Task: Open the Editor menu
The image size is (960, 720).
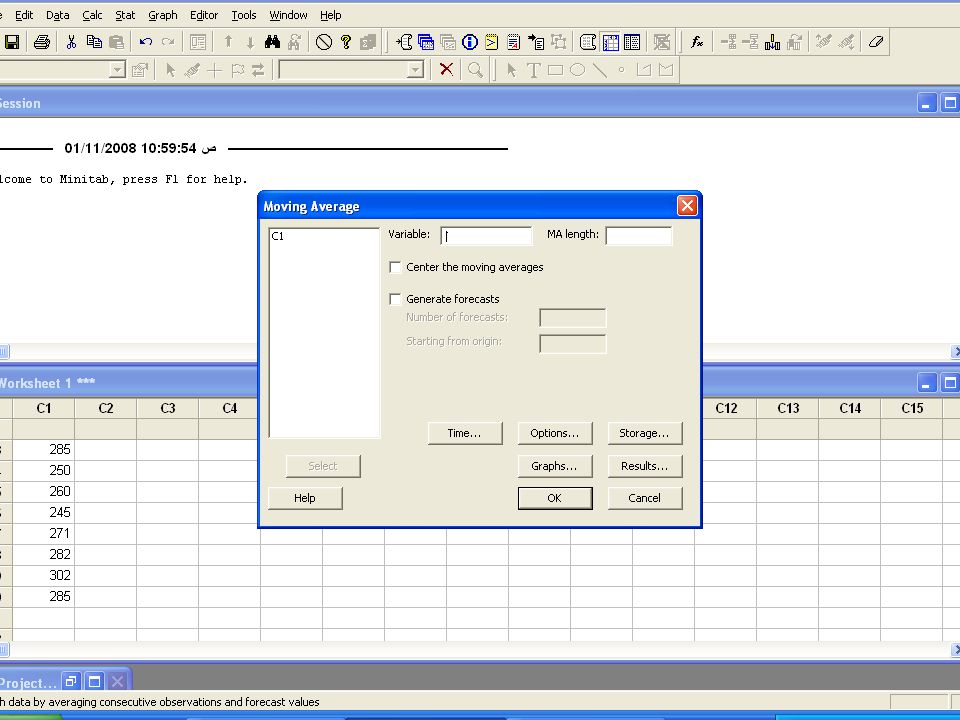Action: tap(204, 15)
